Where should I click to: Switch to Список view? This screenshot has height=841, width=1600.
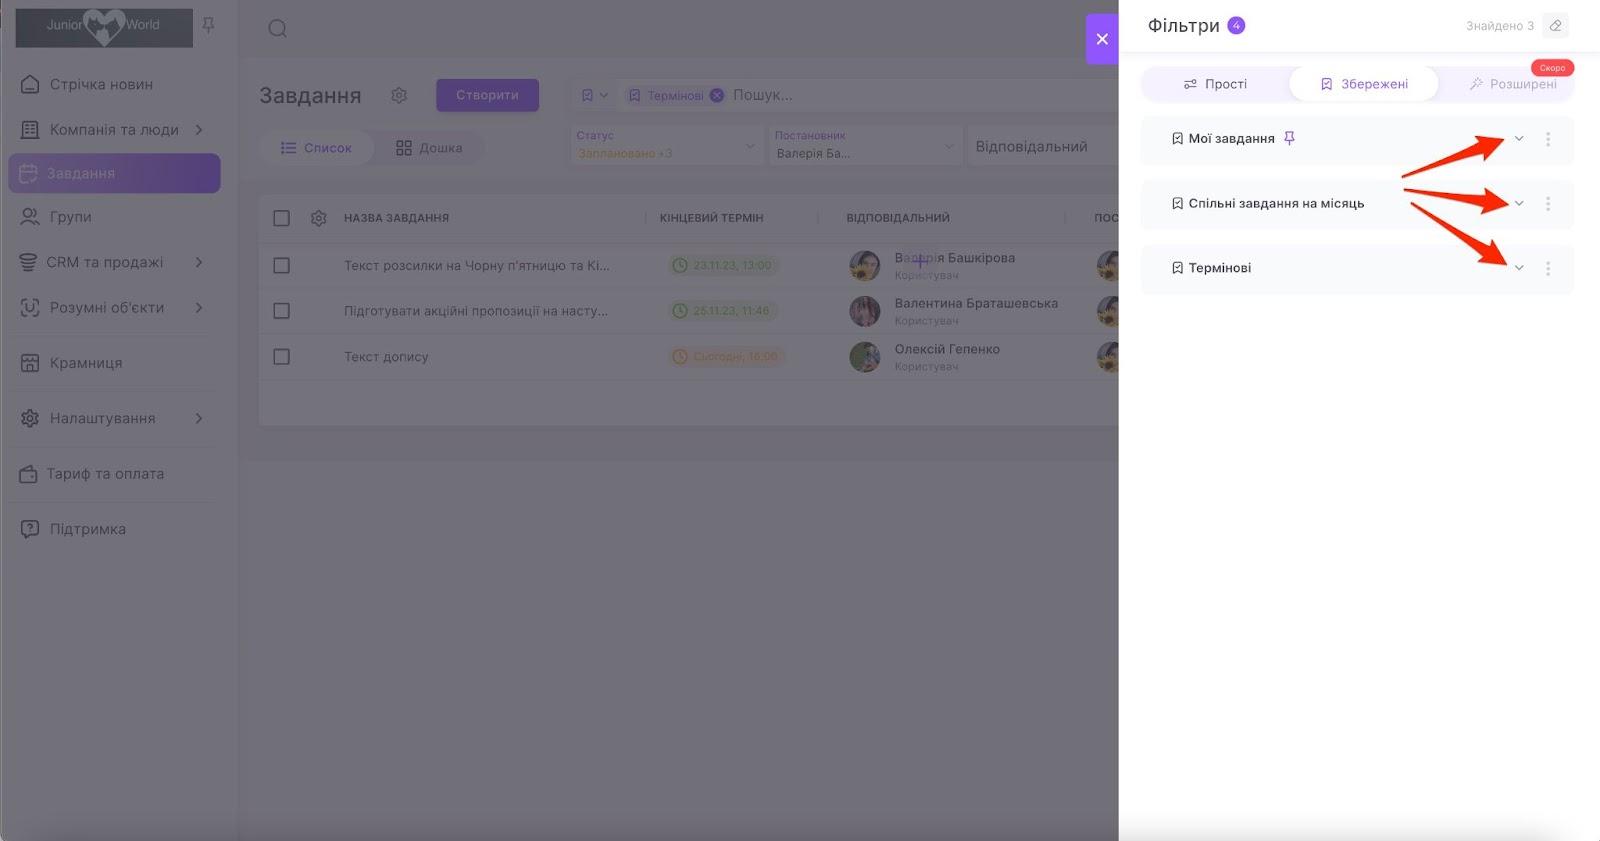pyautogui.click(x=316, y=148)
